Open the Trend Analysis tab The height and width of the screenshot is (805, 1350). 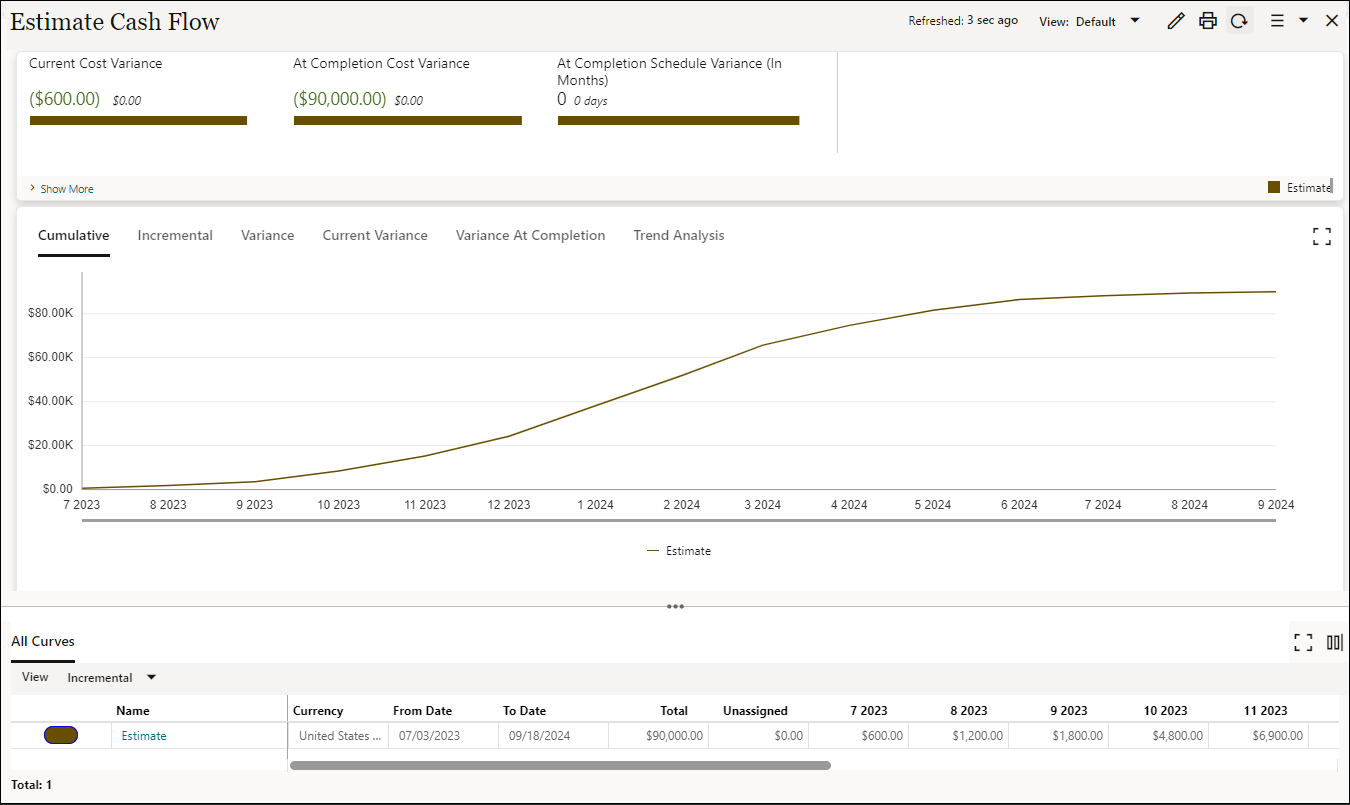tap(679, 235)
